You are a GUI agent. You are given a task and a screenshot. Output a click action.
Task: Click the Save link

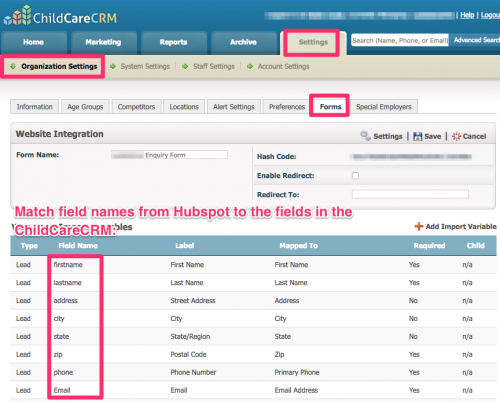click(432, 136)
